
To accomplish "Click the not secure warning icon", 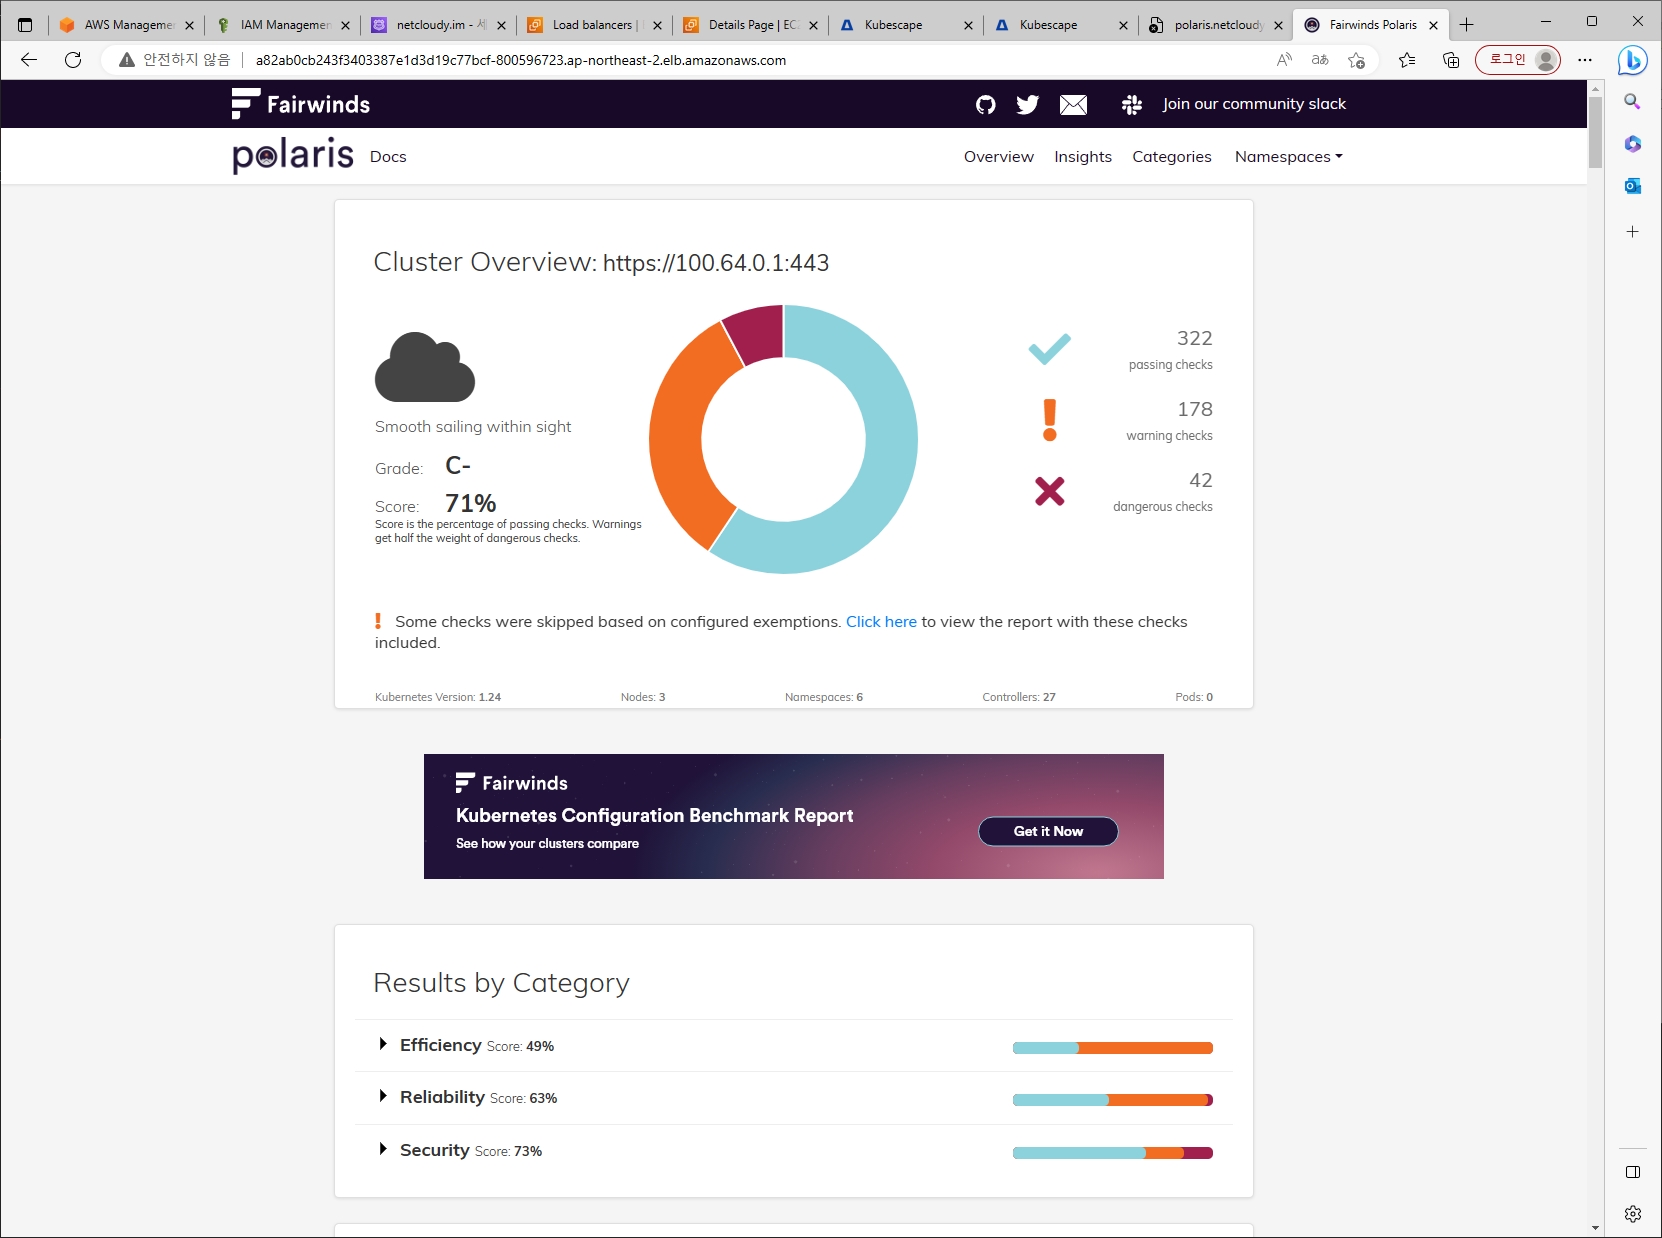I will point(127,60).
